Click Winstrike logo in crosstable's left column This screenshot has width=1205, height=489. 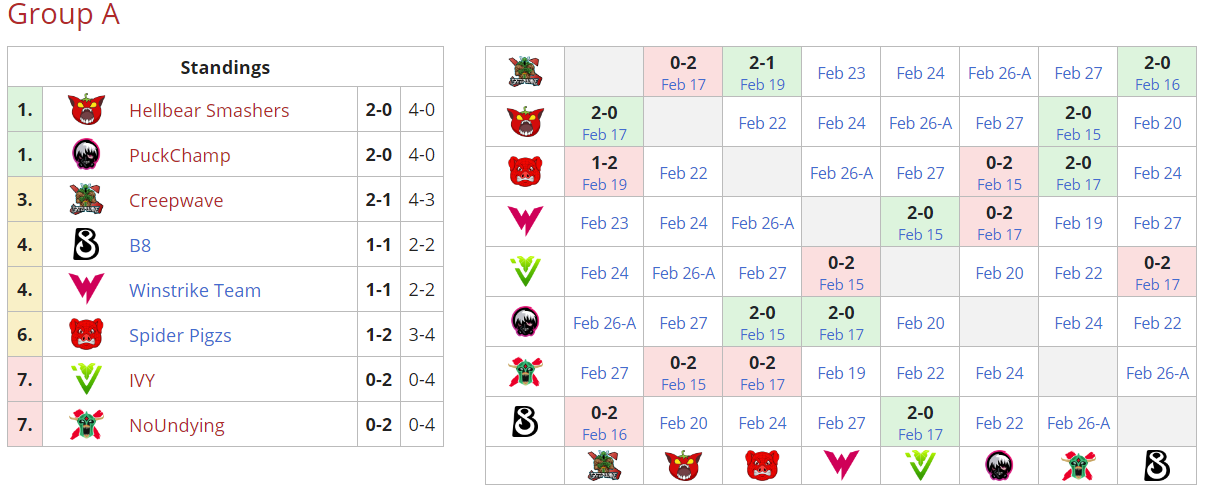[x=525, y=222]
